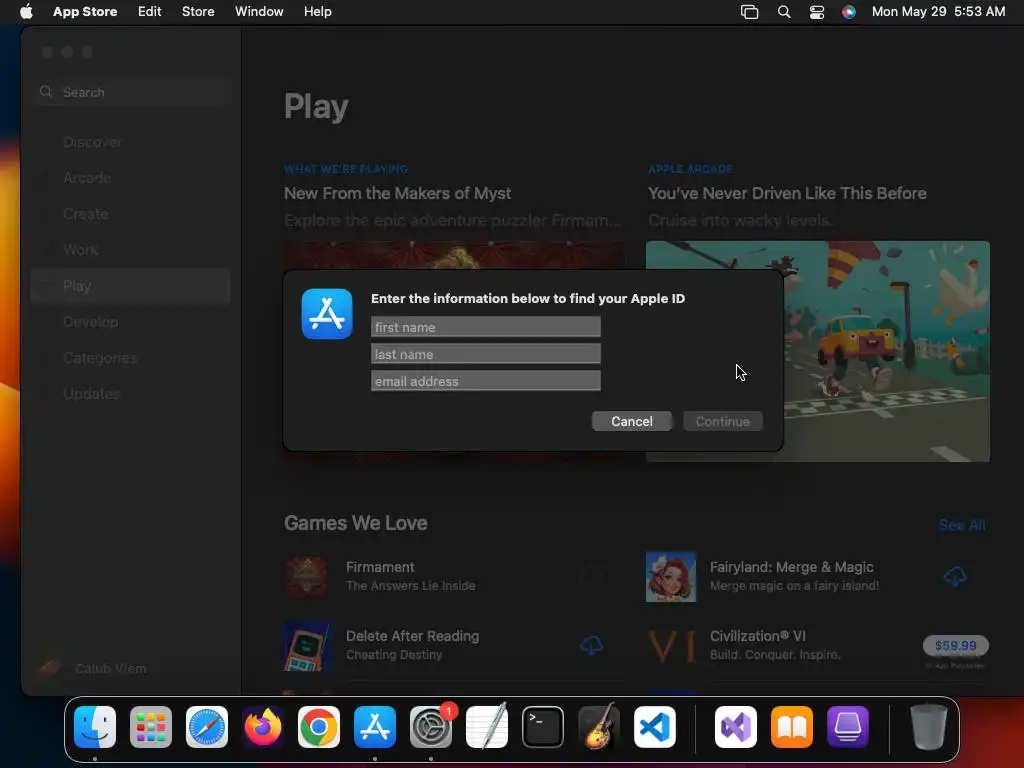This screenshot has width=1024, height=768.
Task: Click See All for Games We Love
Action: 962,525
